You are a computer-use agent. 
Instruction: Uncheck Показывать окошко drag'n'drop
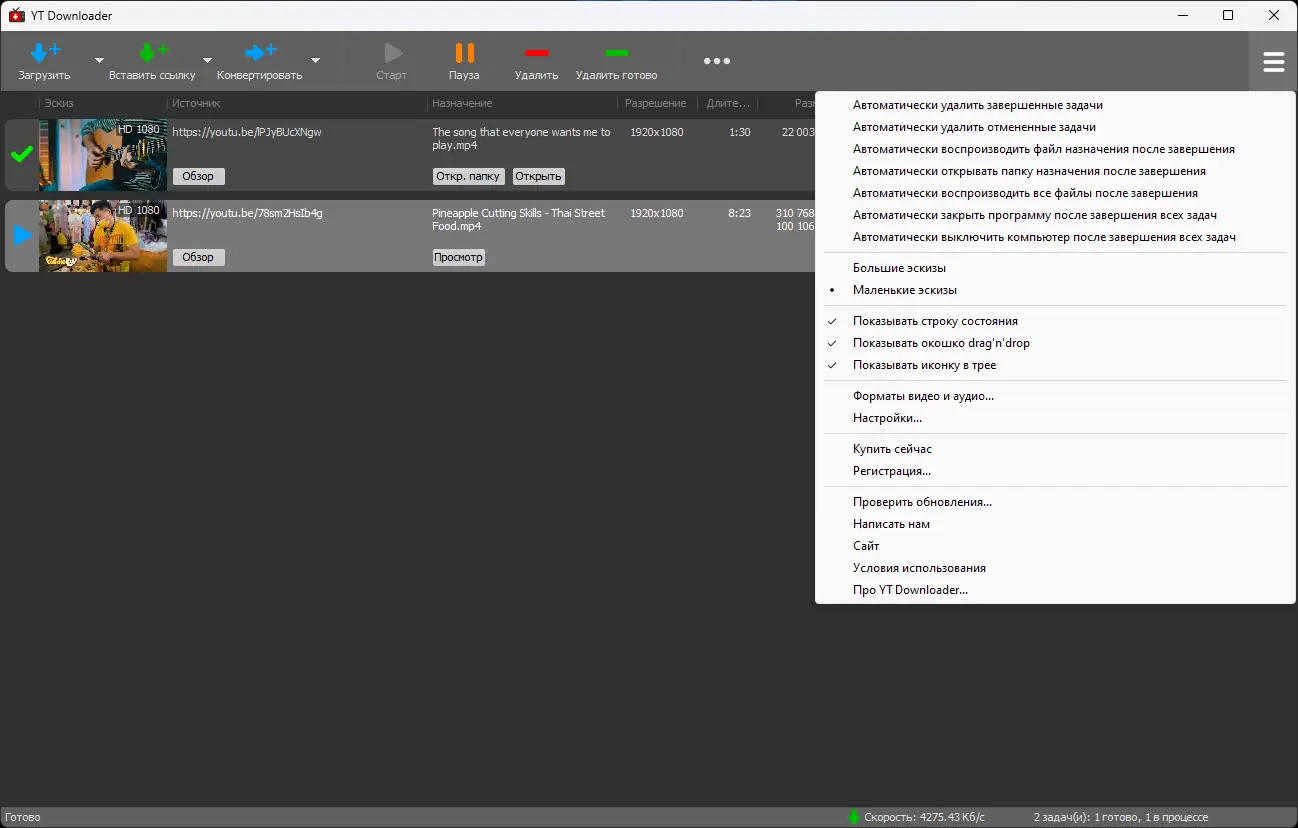point(1055,343)
